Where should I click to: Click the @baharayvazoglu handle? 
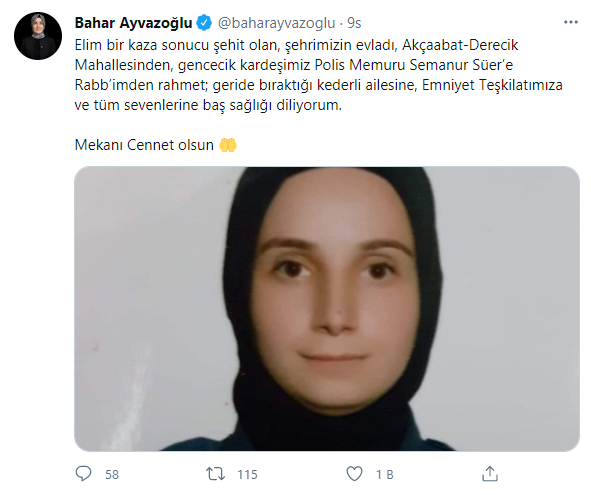pos(277,23)
